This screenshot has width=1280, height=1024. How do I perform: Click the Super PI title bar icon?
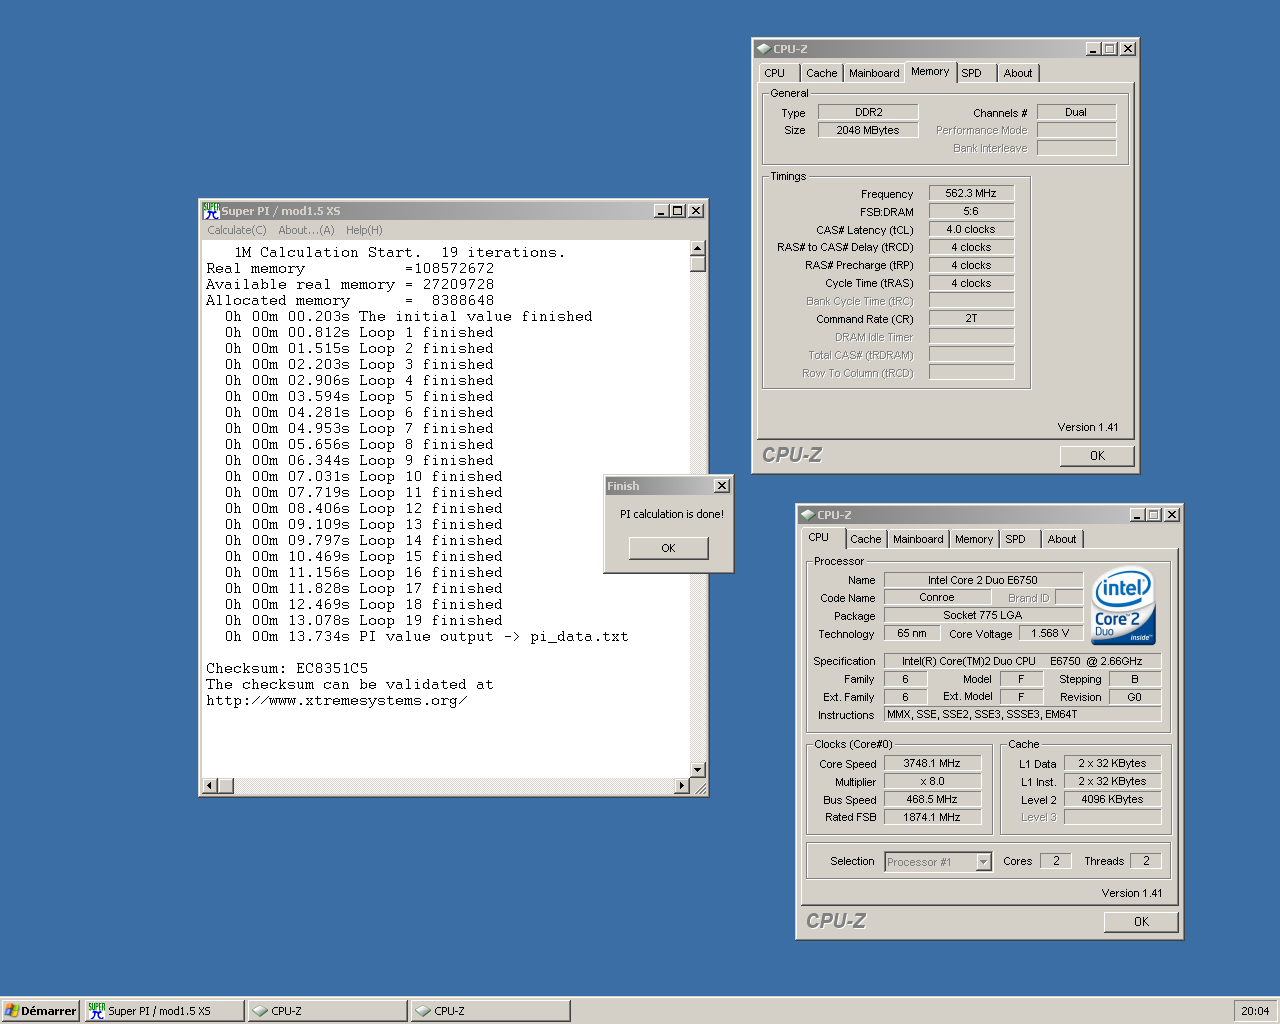coord(211,211)
